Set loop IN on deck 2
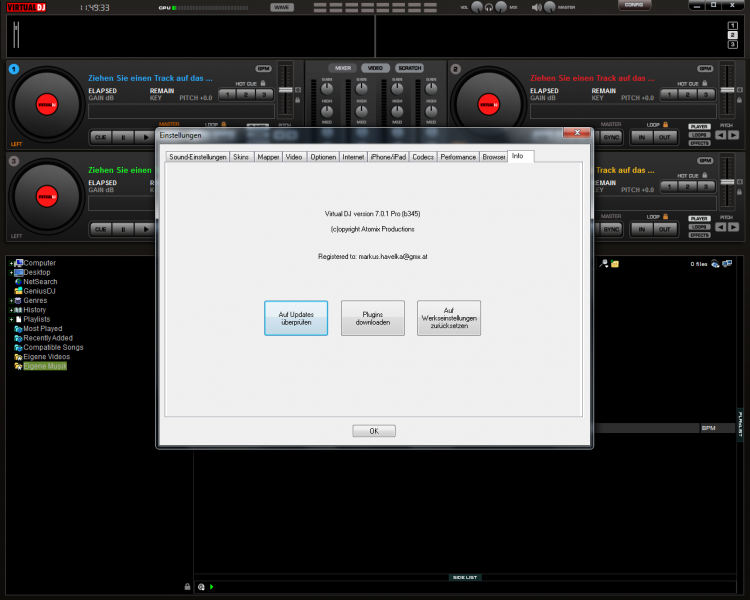The width and height of the screenshot is (750, 600). [642, 137]
